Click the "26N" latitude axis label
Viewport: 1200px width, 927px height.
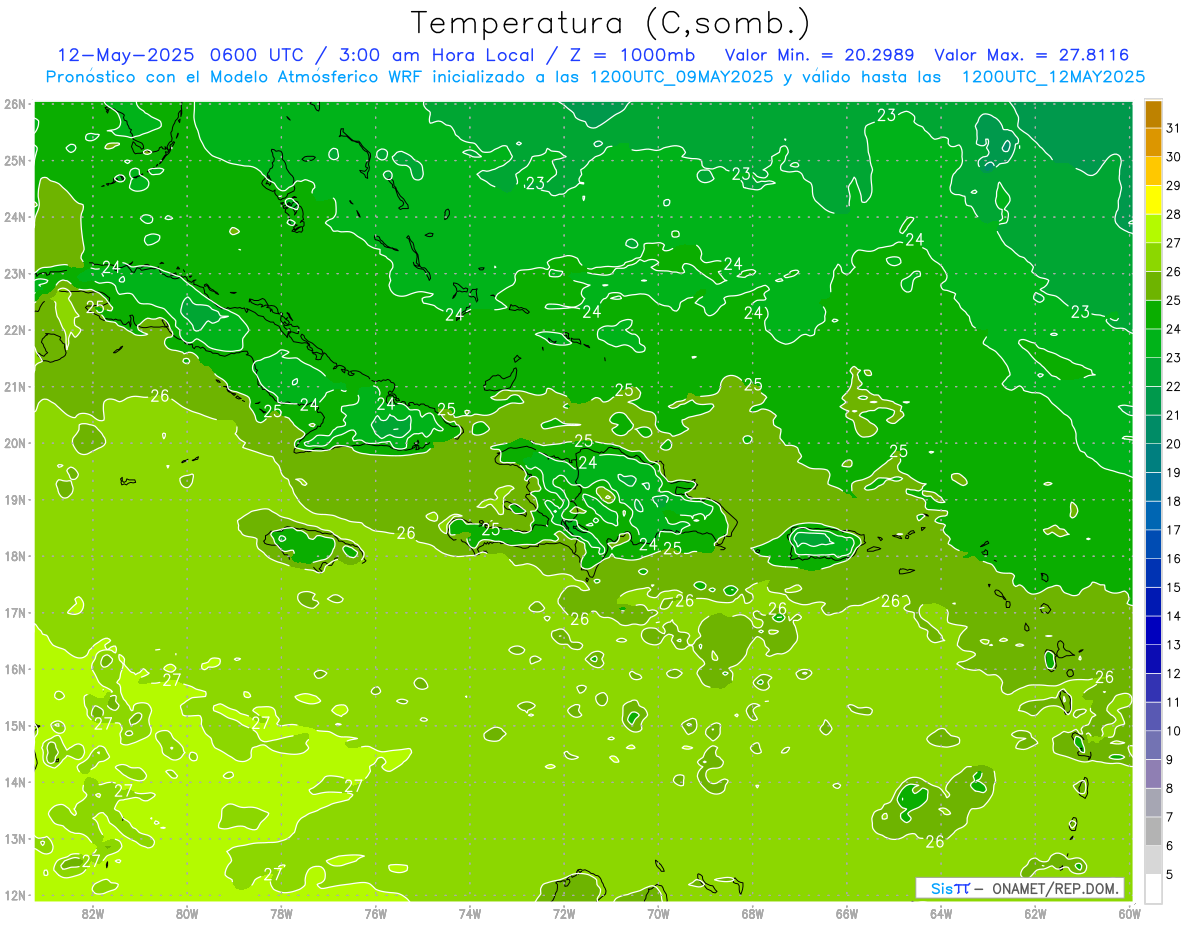tap(14, 104)
